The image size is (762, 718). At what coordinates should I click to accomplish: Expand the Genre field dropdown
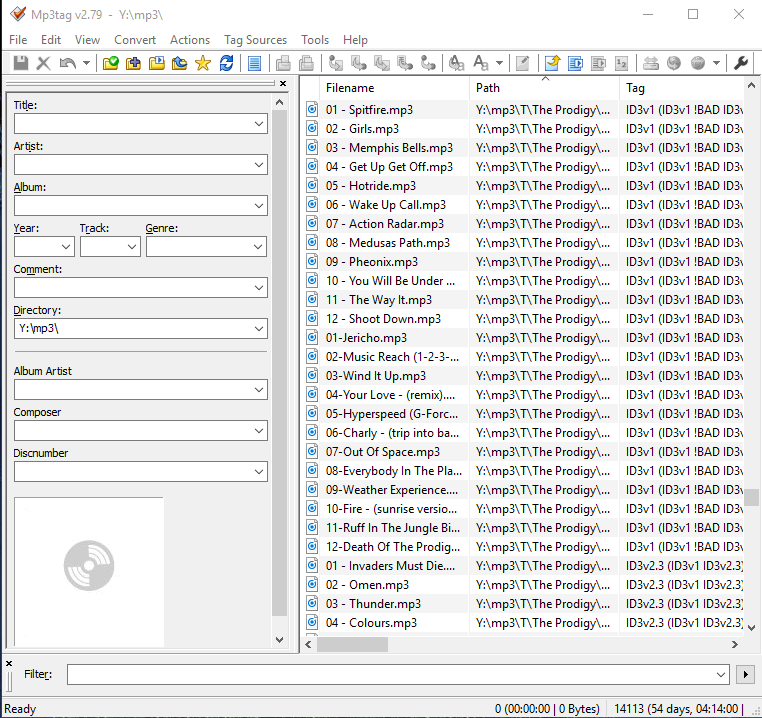pyautogui.click(x=259, y=246)
